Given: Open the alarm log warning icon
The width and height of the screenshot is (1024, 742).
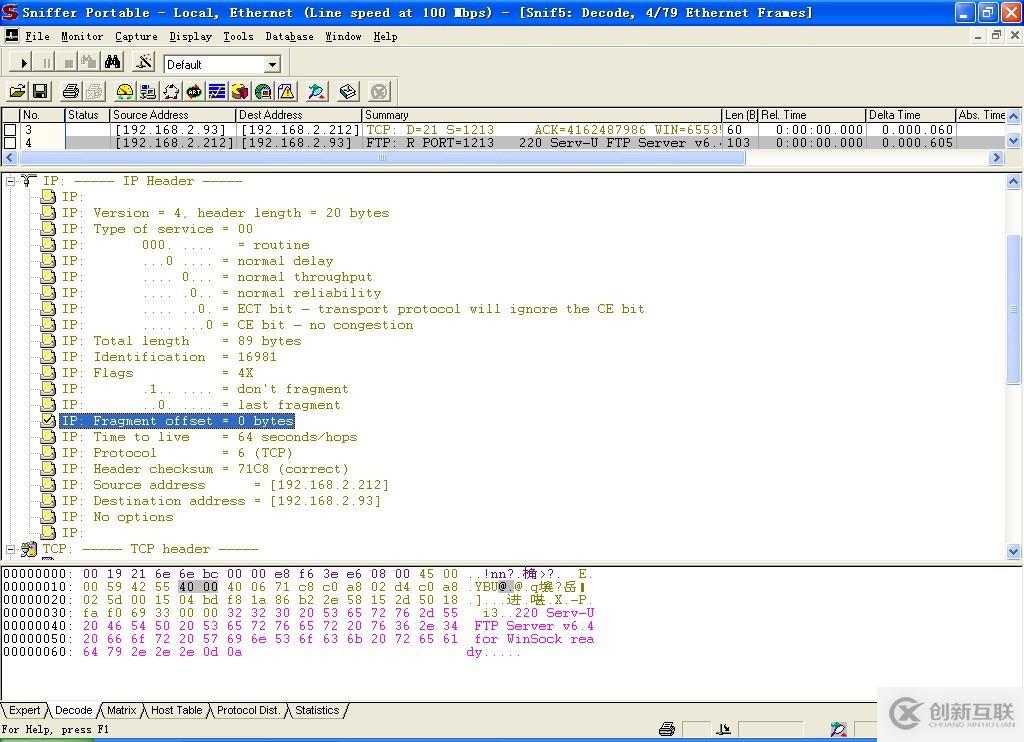Looking at the screenshot, I should point(286,92).
